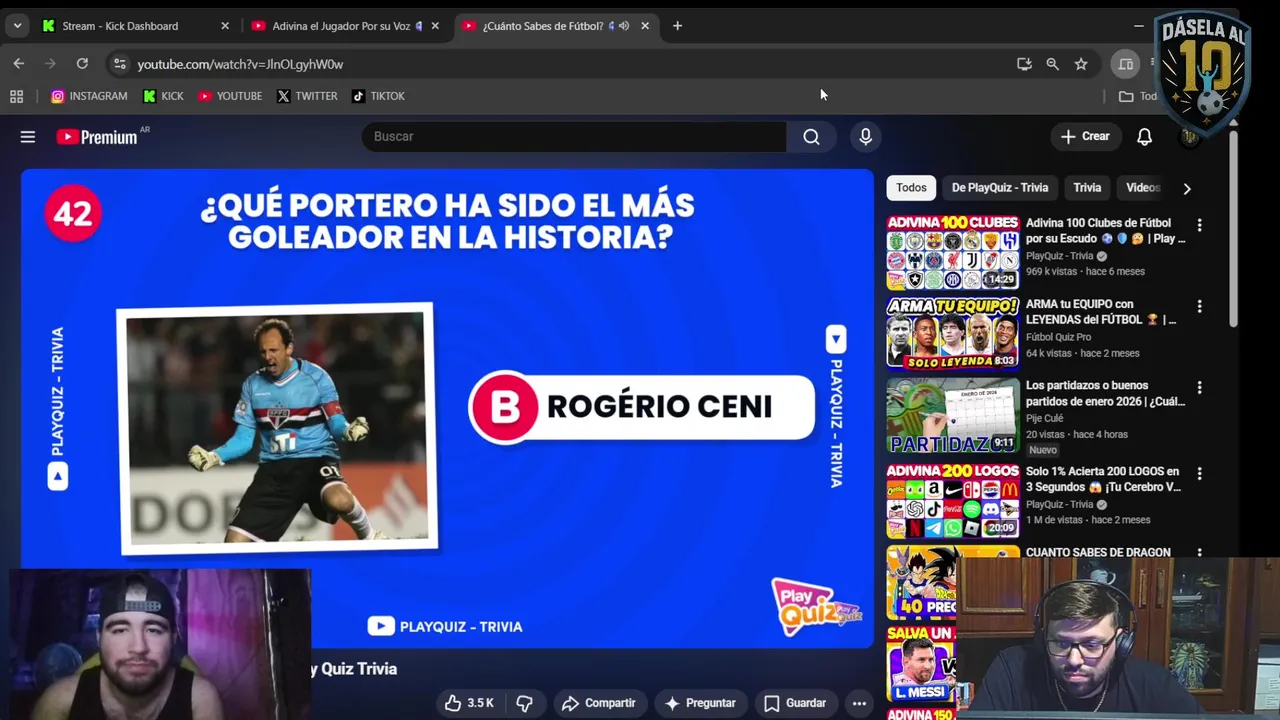The width and height of the screenshot is (1280, 720).
Task: Select the De PlayQuiz - Trivia chip
Action: click(x=1000, y=188)
